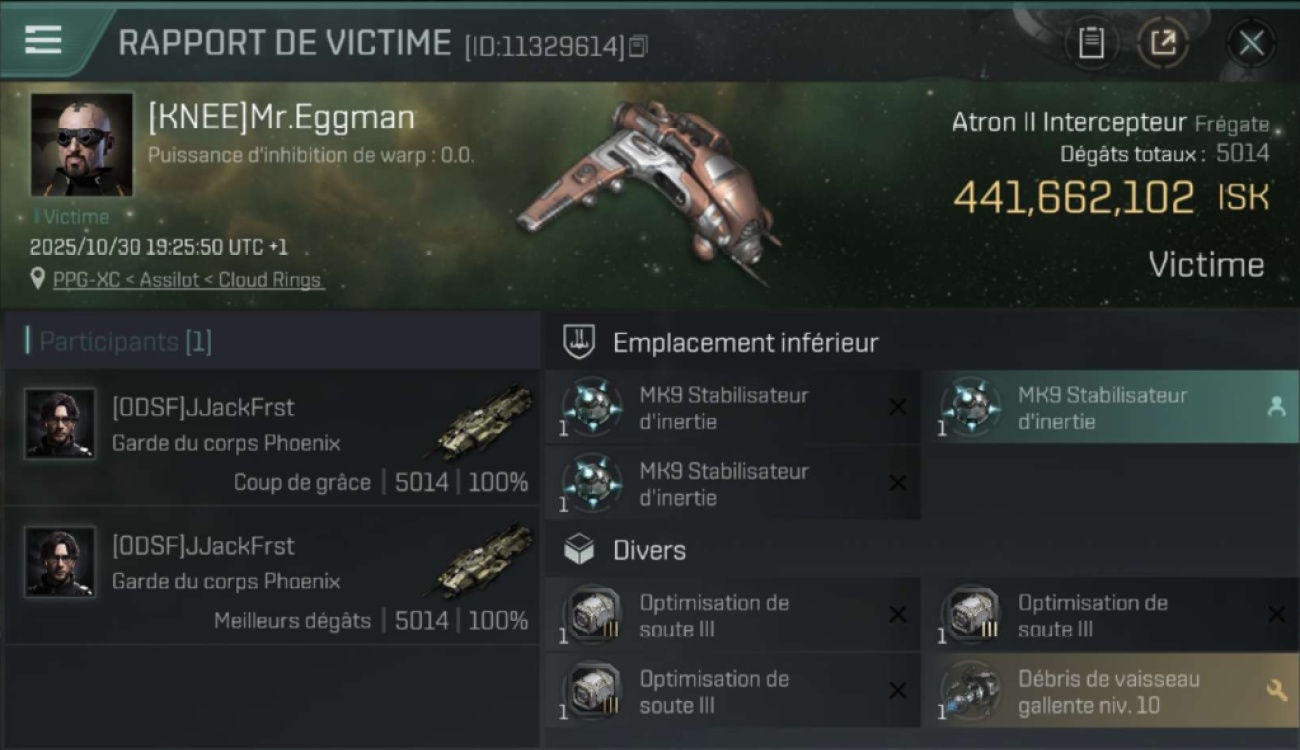Click Phoenix ship icon in Coup de grâce row

484,423
